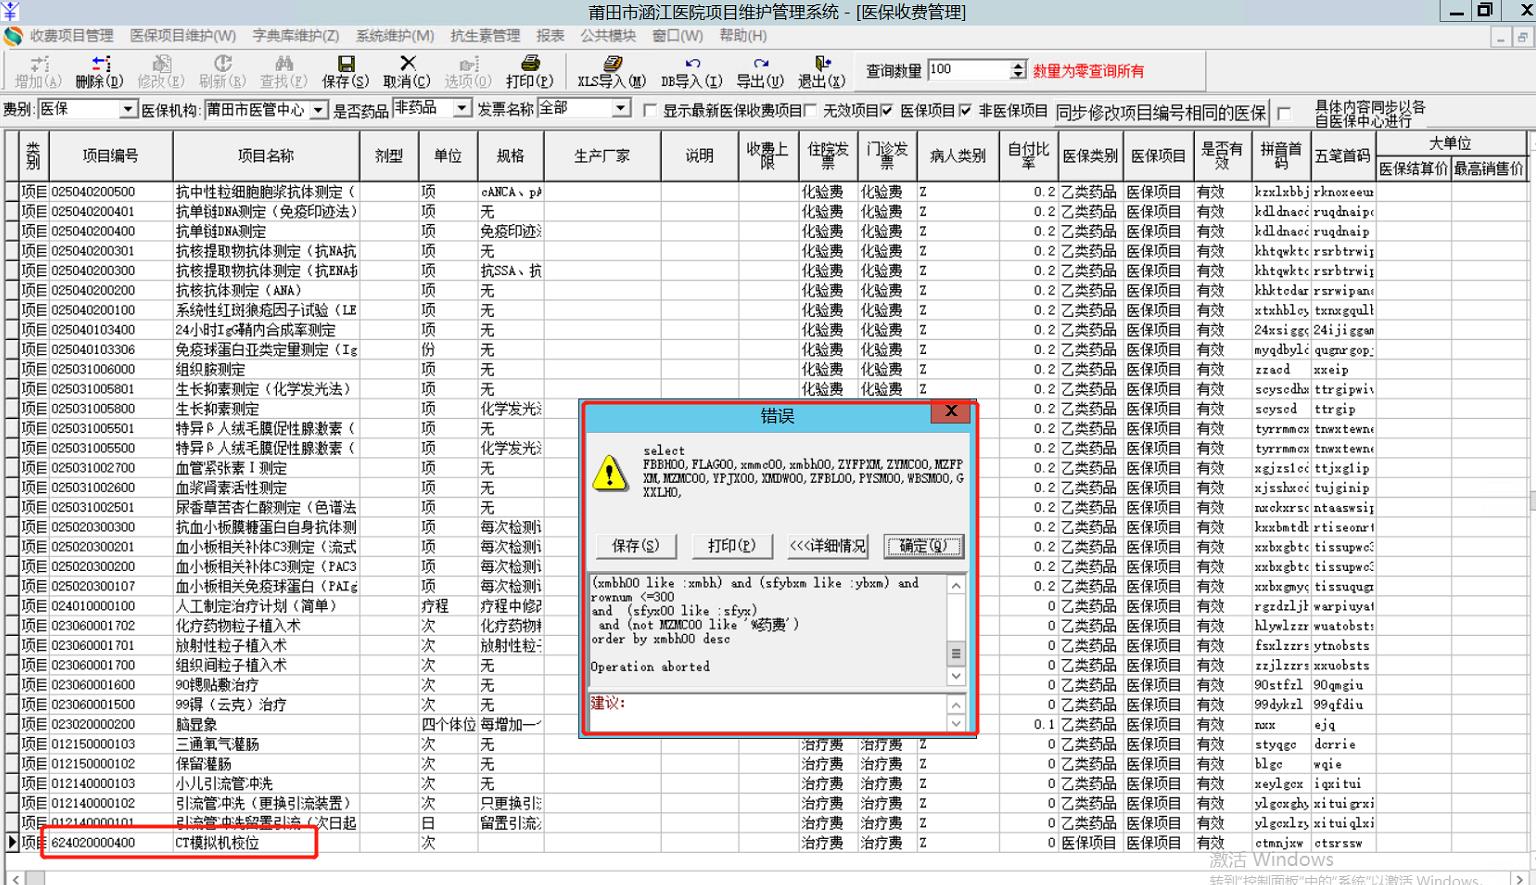
Task: Close the 错误 error dialog with X
Action: point(951,411)
